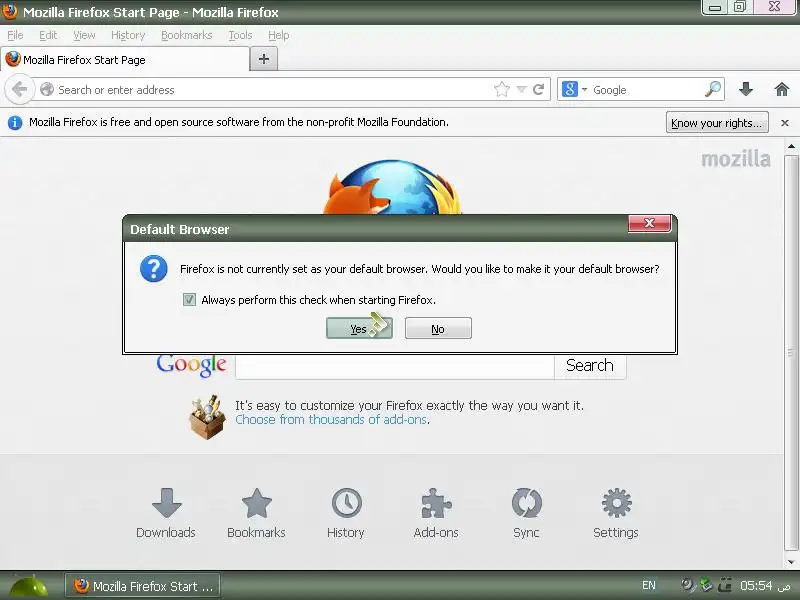Click the site identity globe icon
This screenshot has height=600, width=800.
tap(47, 89)
